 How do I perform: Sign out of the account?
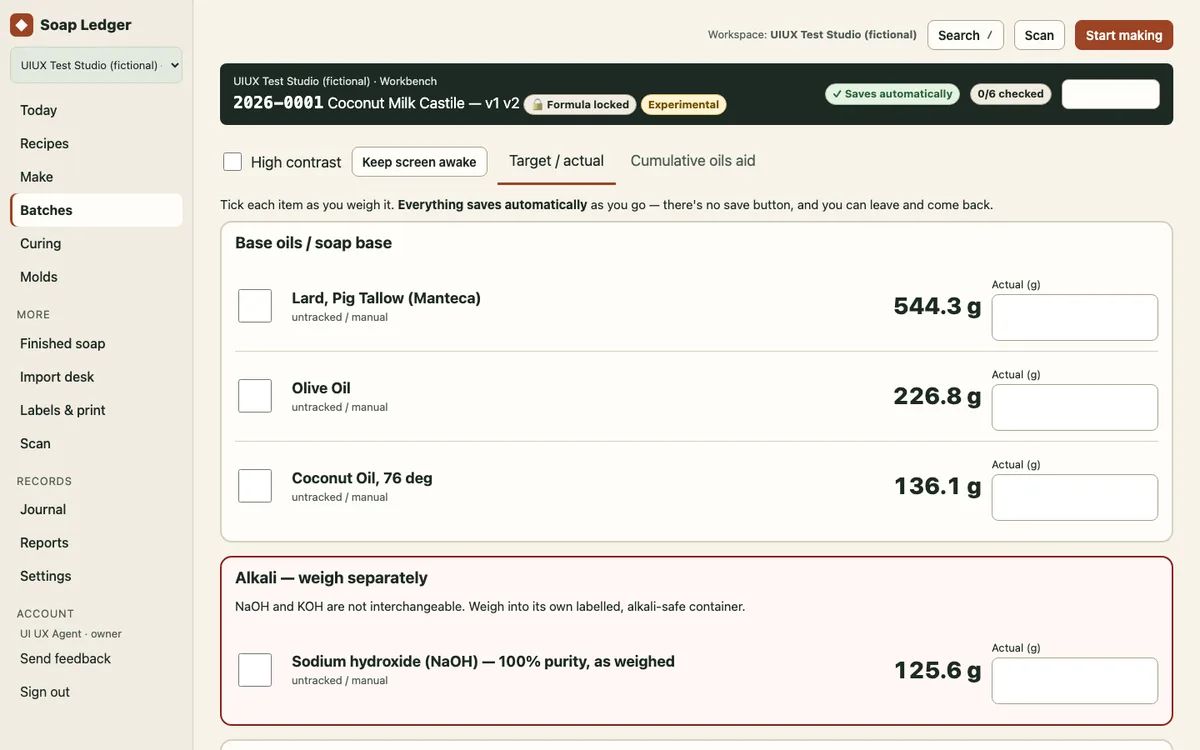pos(96,692)
